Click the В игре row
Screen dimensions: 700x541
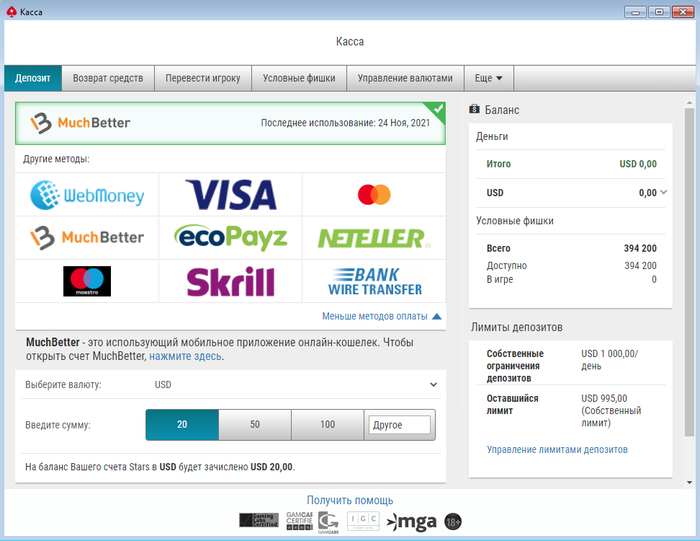point(571,279)
